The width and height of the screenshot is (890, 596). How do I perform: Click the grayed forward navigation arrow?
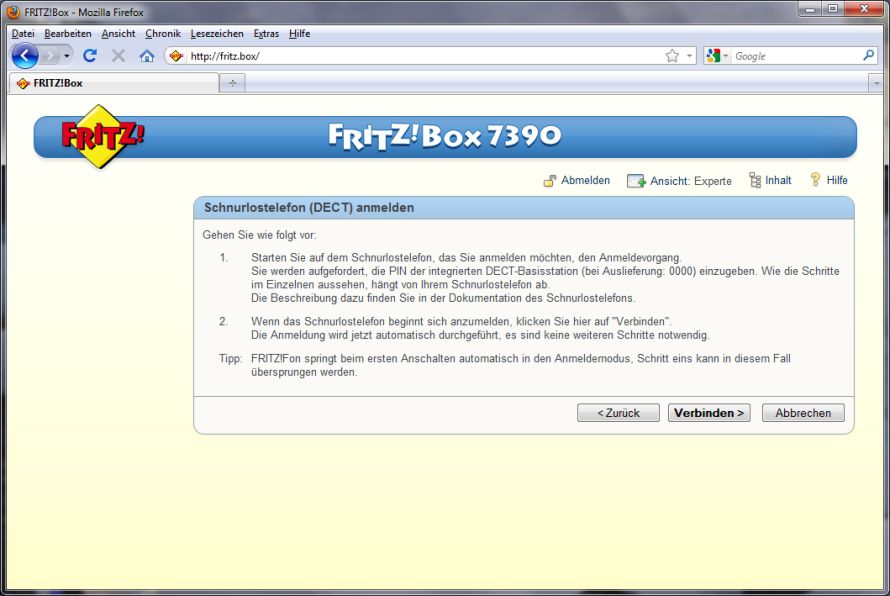click(x=51, y=56)
